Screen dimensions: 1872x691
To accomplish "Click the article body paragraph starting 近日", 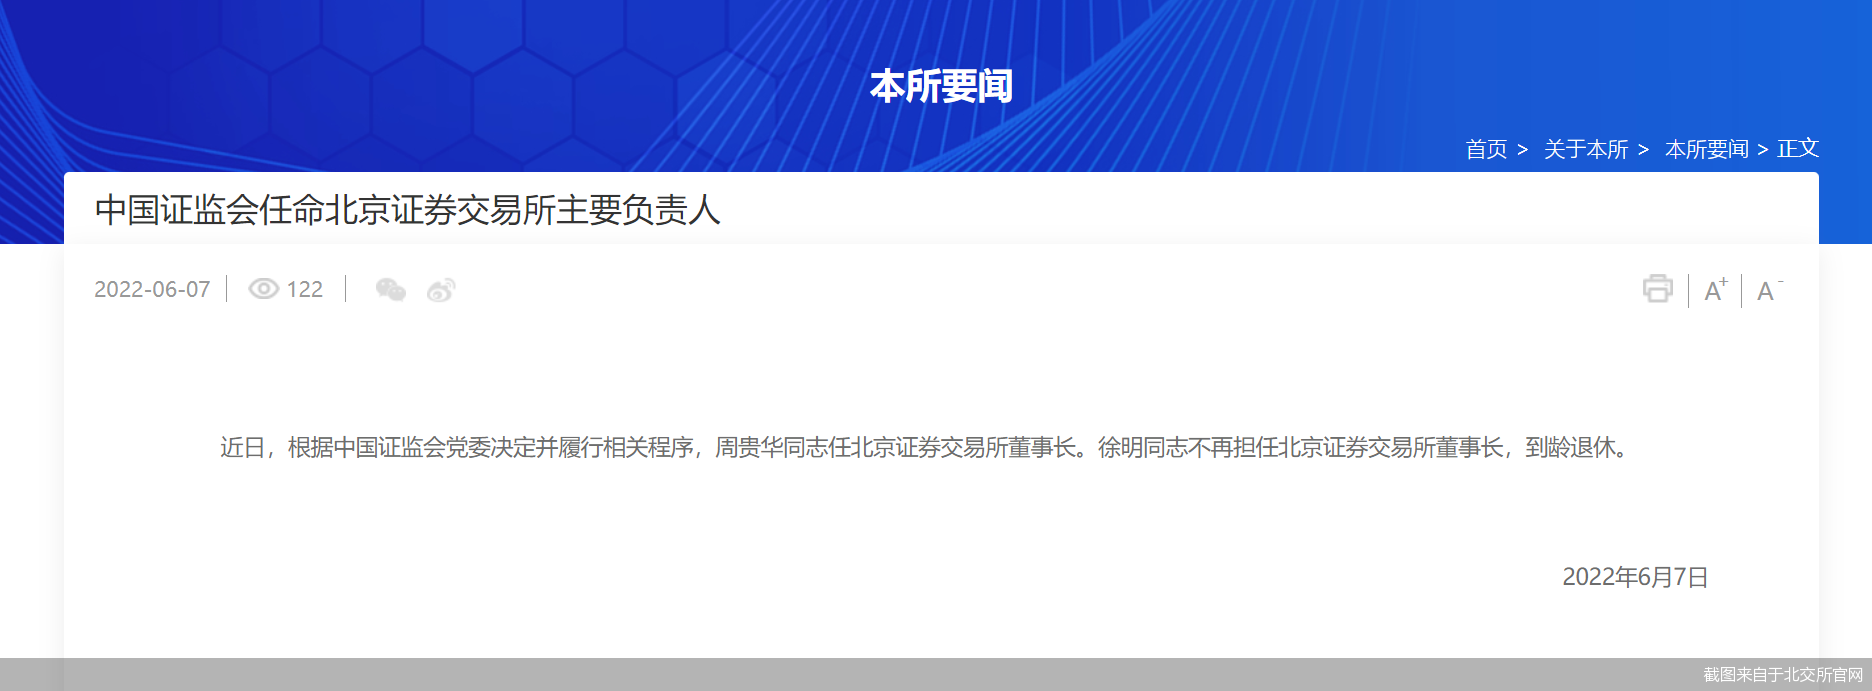I will (927, 447).
